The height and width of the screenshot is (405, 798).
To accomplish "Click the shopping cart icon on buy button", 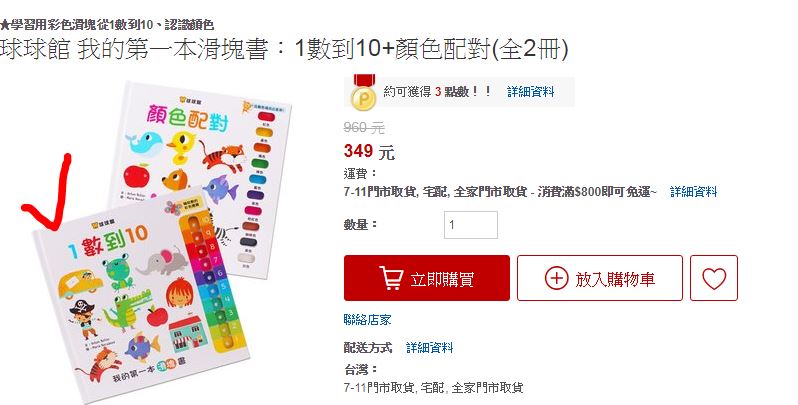I will (391, 278).
